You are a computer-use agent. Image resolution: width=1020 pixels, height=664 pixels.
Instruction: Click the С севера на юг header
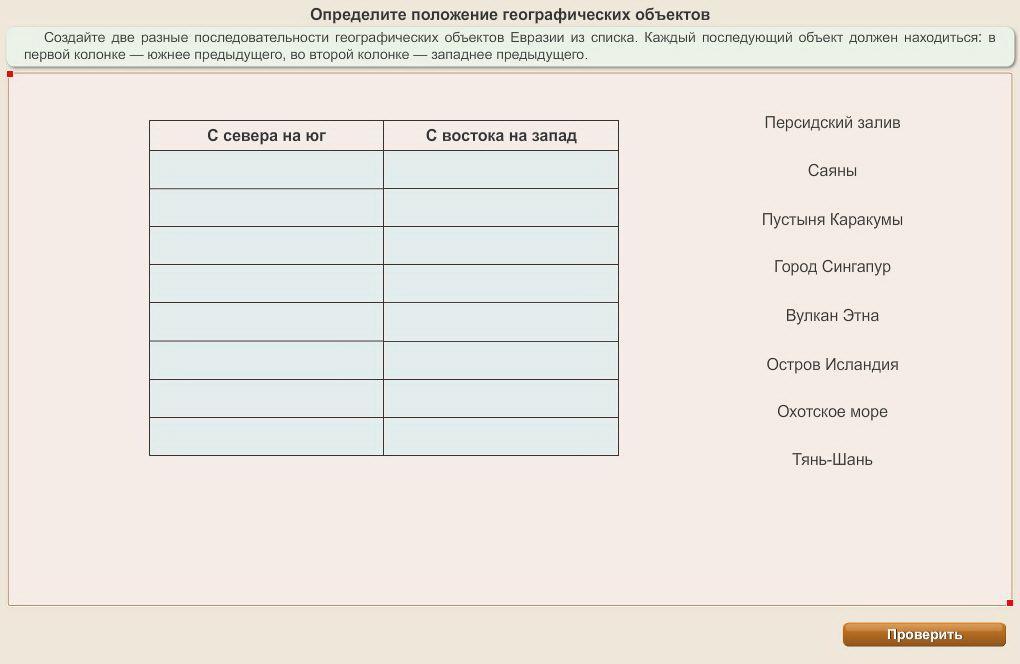click(267, 135)
